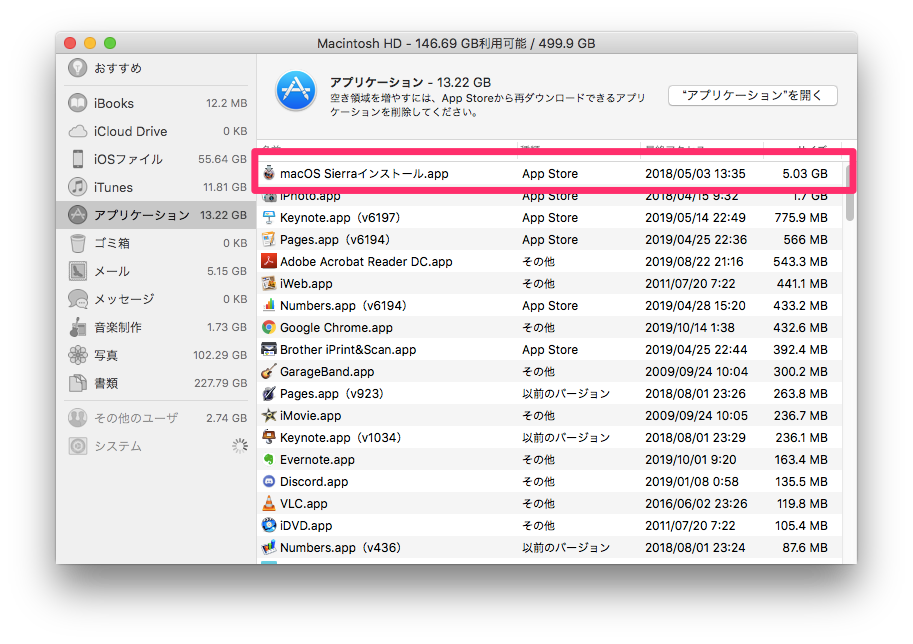Viewport: 913px width, 644px height.
Task: Click the iMovie.app star icon
Action: pyautogui.click(x=268, y=415)
